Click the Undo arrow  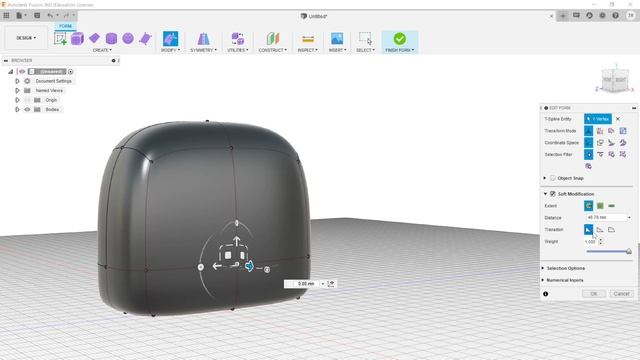(x=50, y=16)
